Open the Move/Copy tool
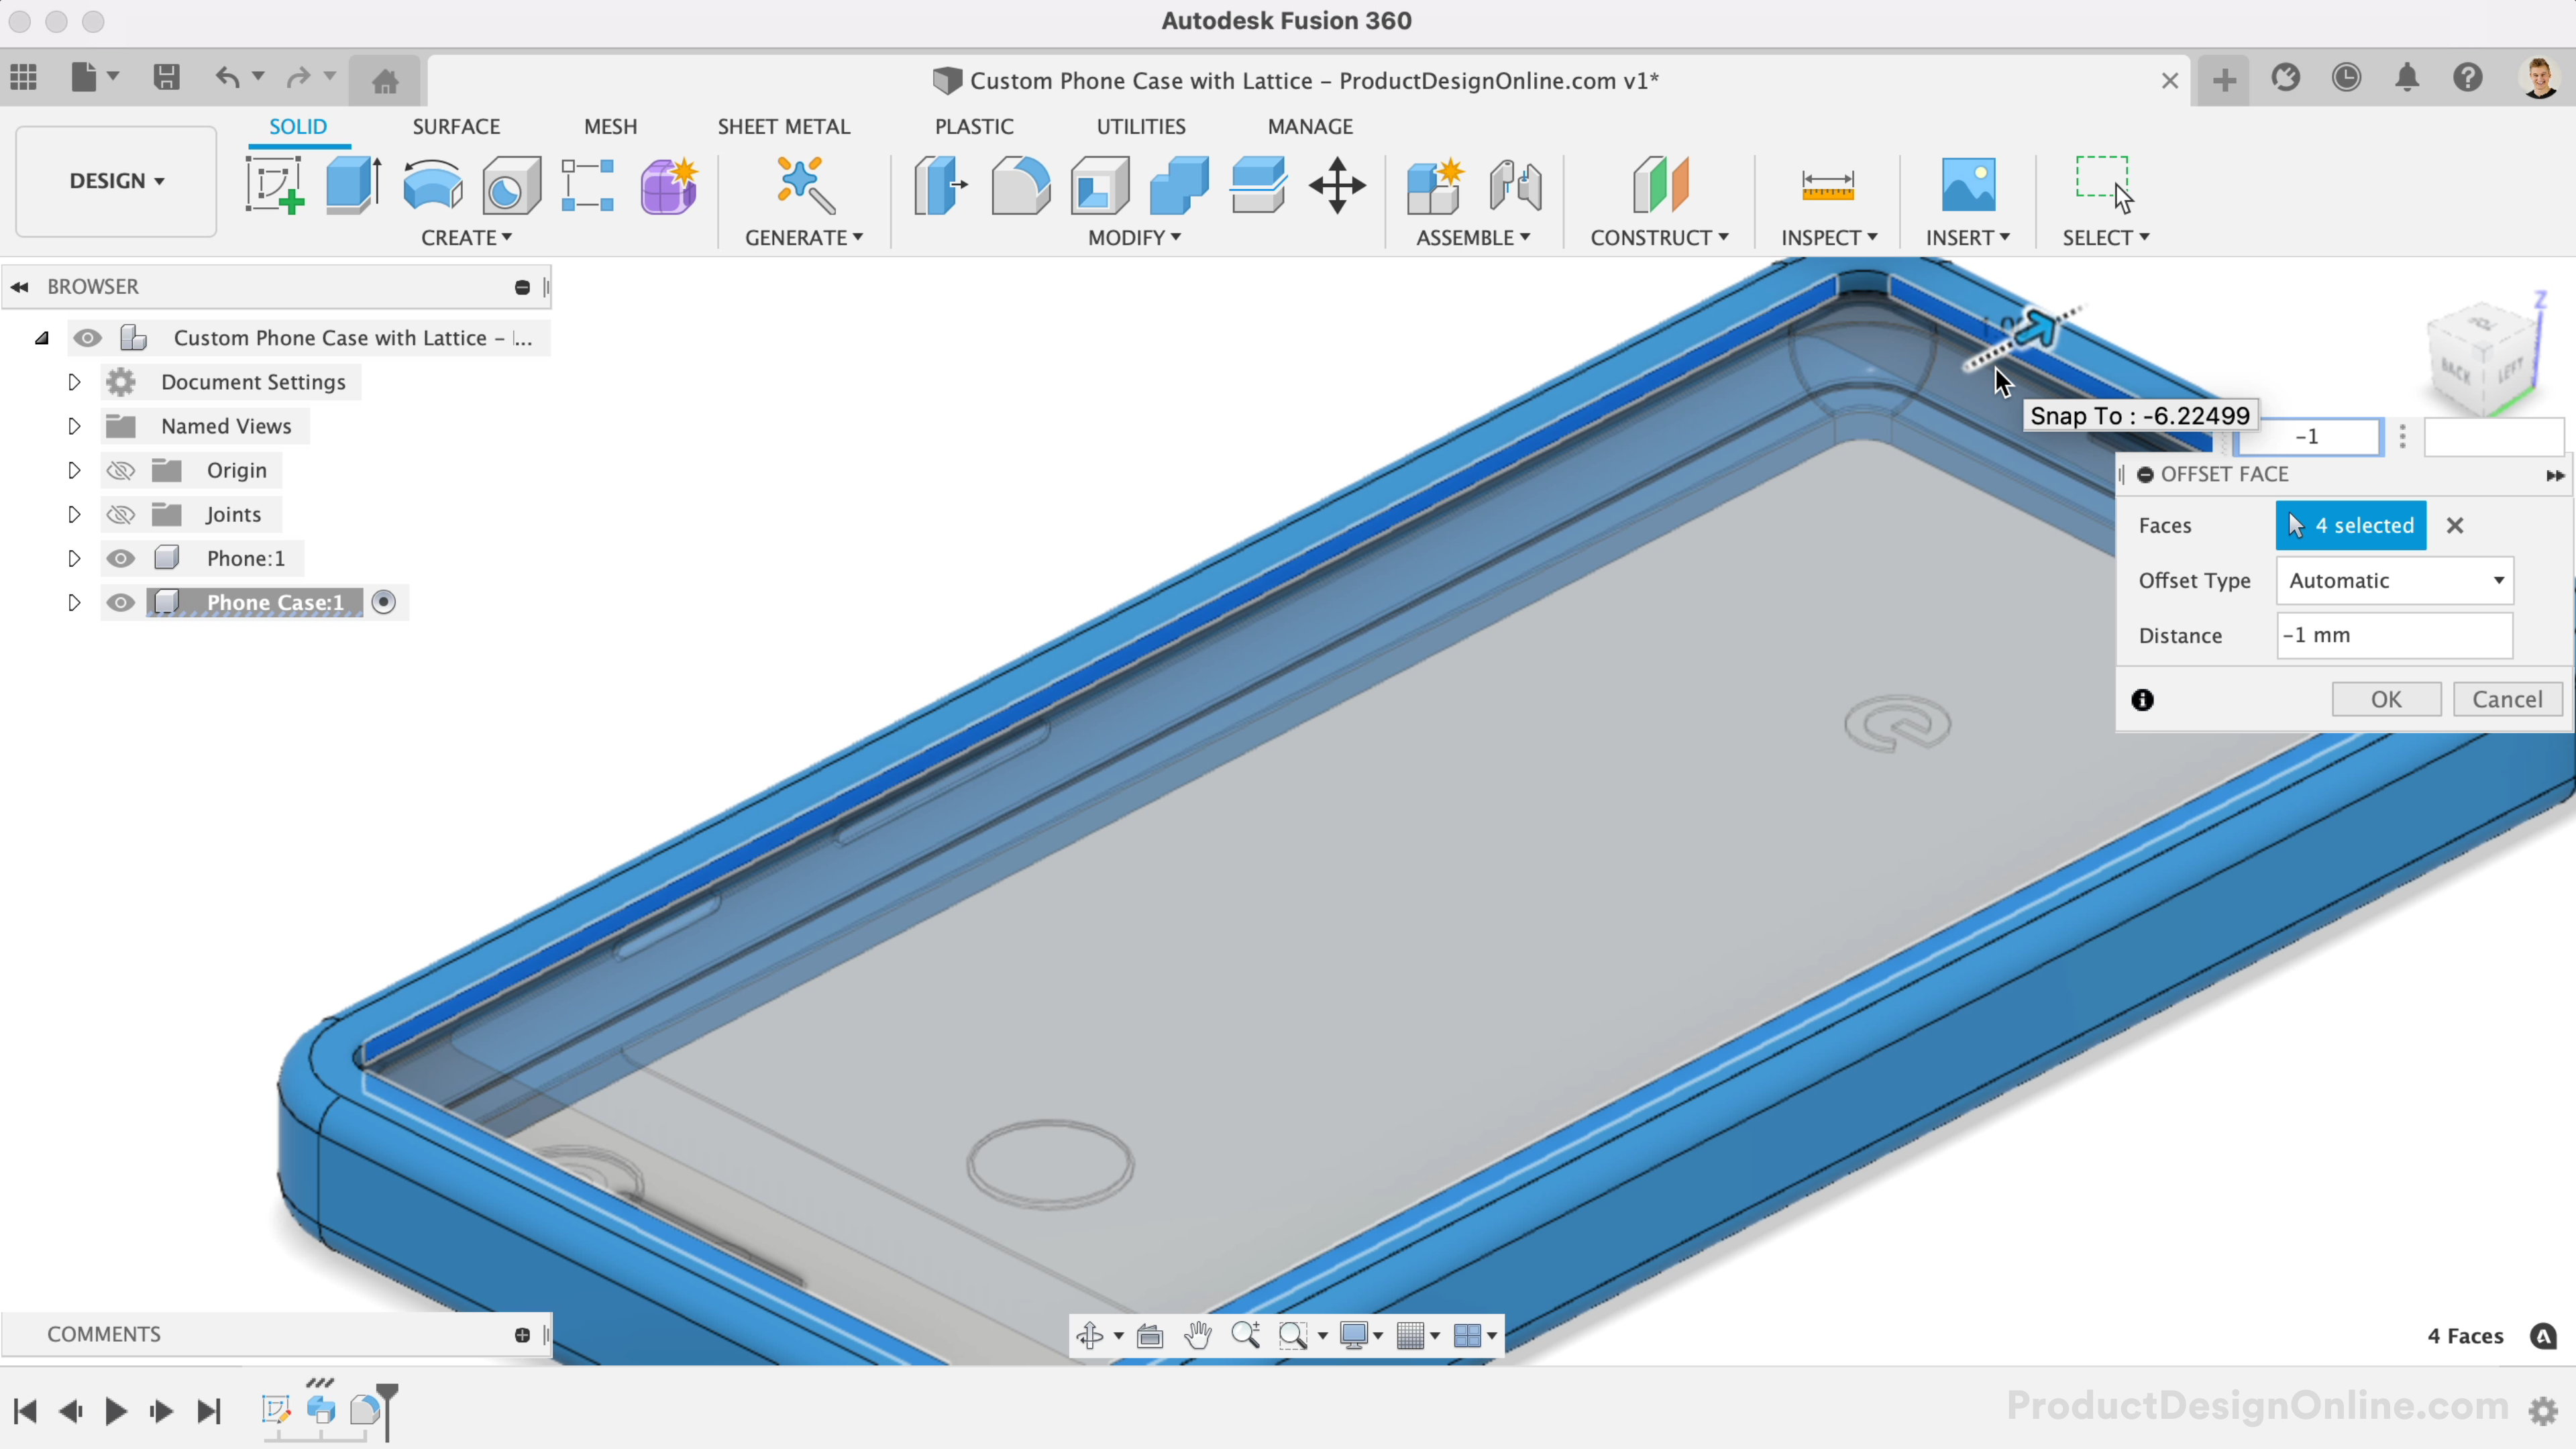This screenshot has height=1449, width=2576. pos(1337,185)
